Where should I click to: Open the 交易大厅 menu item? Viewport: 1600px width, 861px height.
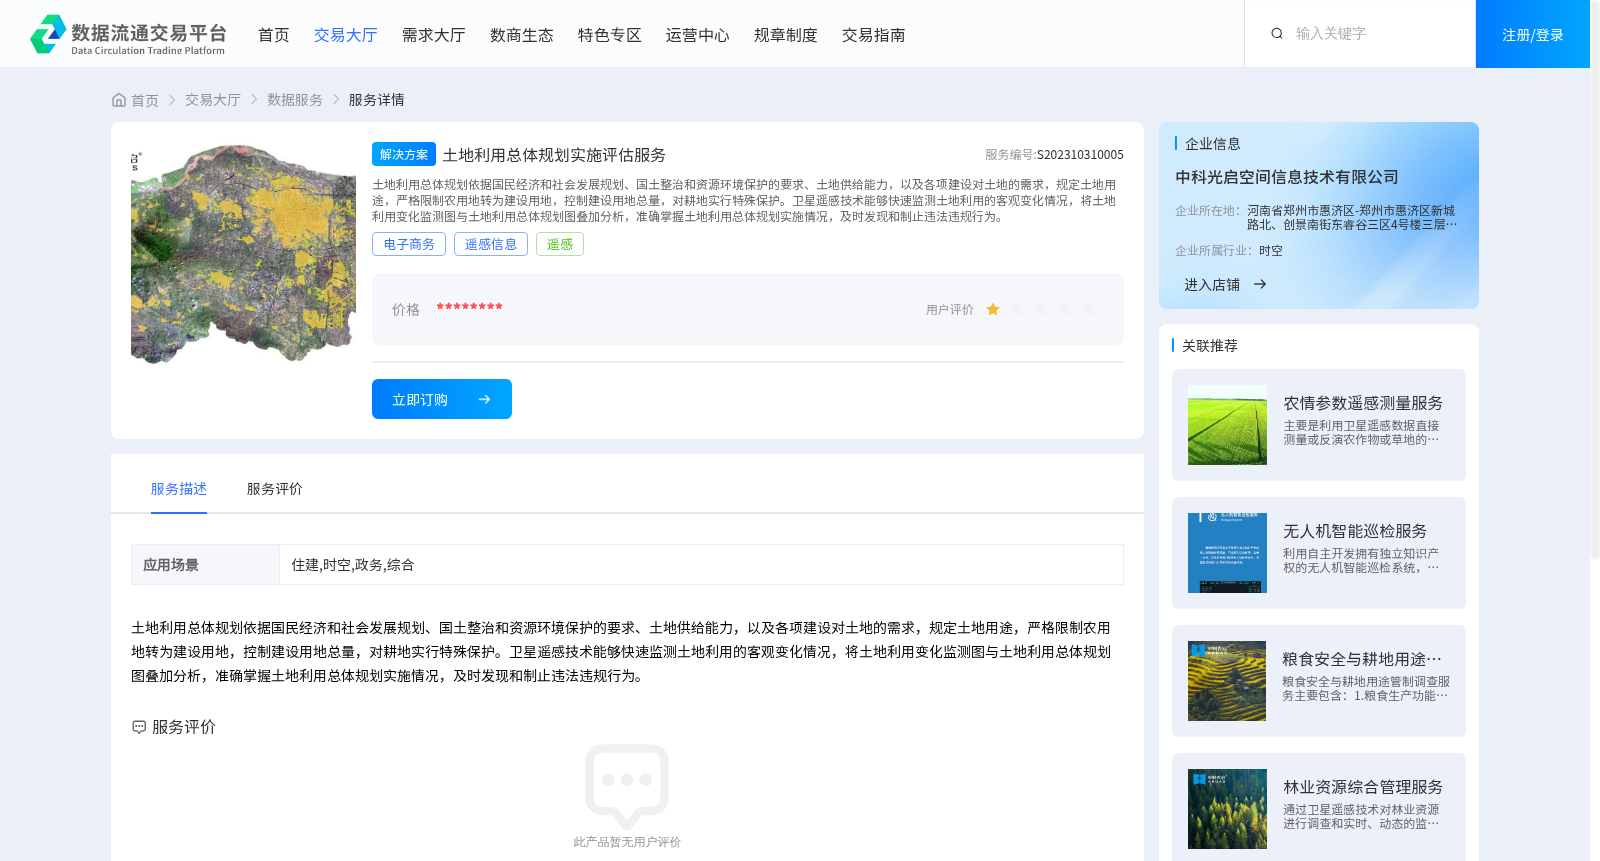click(x=346, y=35)
